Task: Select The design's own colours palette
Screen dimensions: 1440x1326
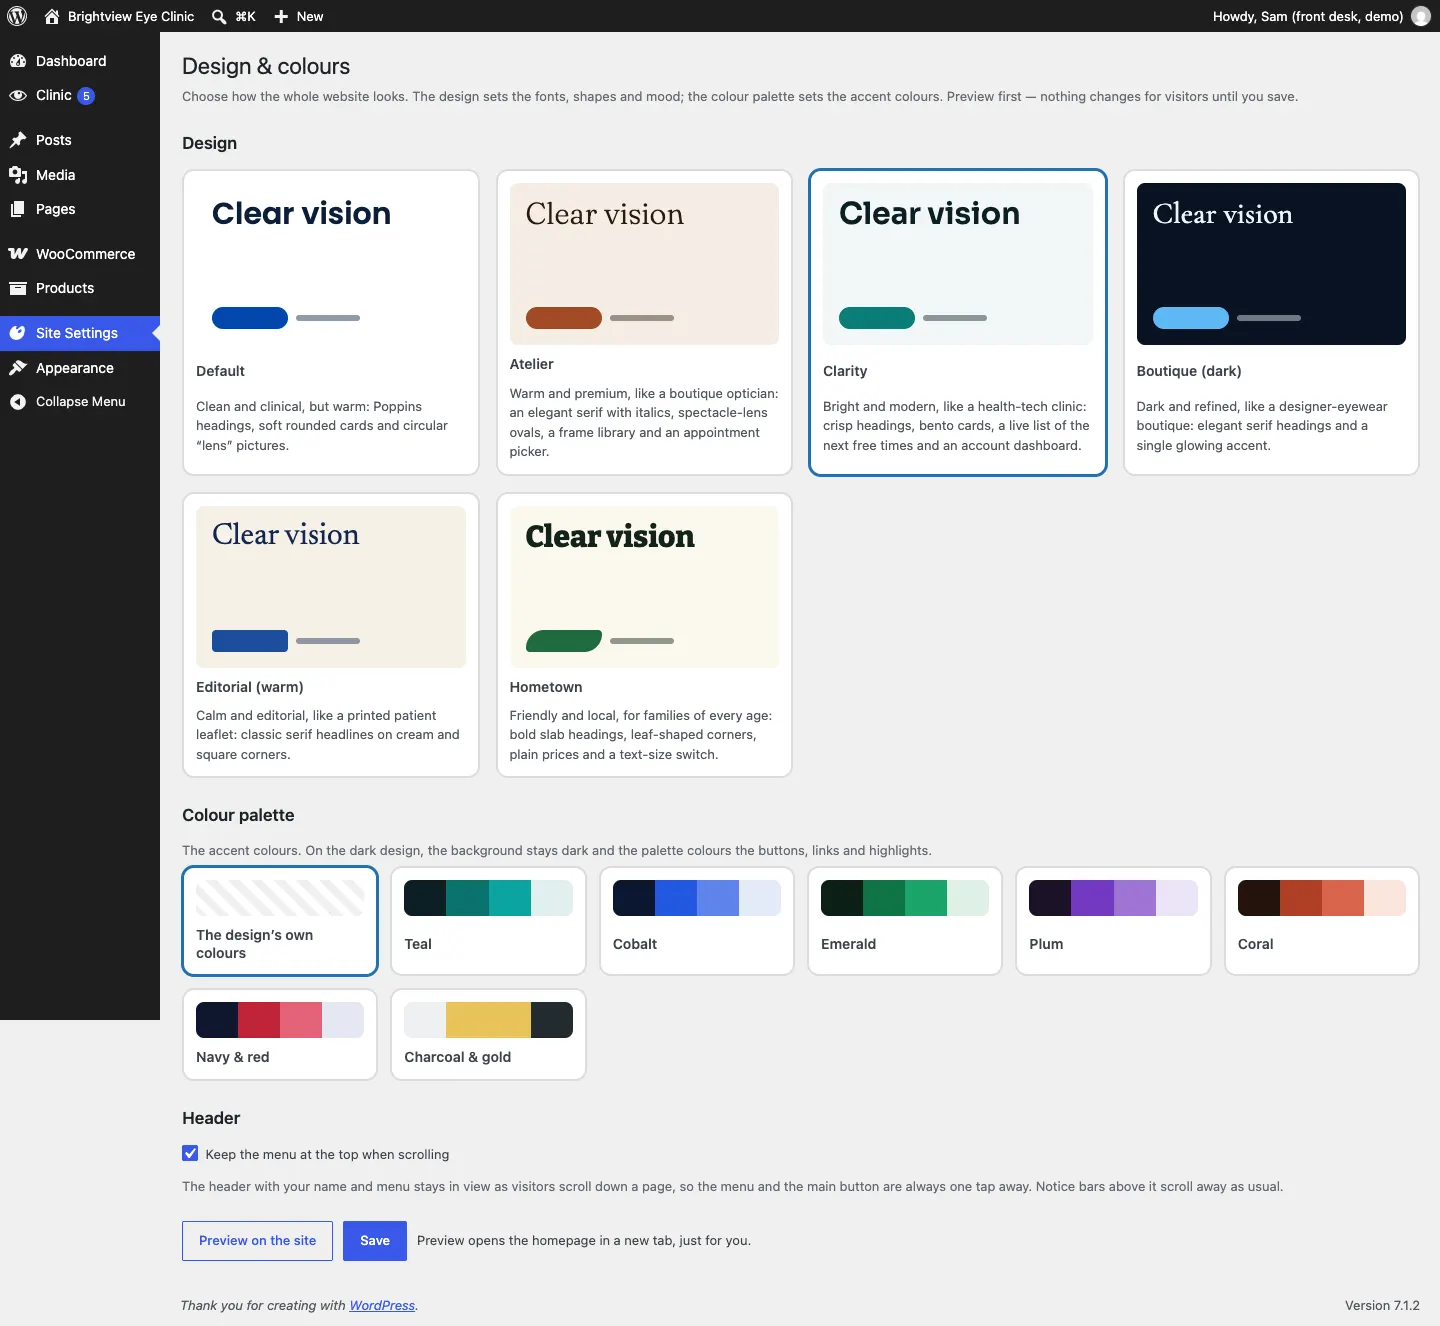Action: 280,921
